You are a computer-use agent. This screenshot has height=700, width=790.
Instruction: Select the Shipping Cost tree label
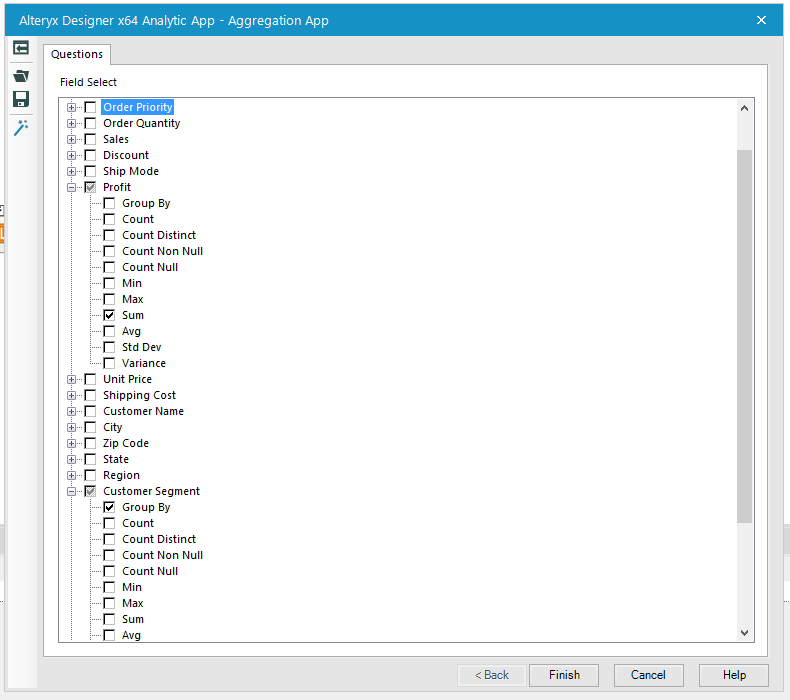[x=140, y=395]
